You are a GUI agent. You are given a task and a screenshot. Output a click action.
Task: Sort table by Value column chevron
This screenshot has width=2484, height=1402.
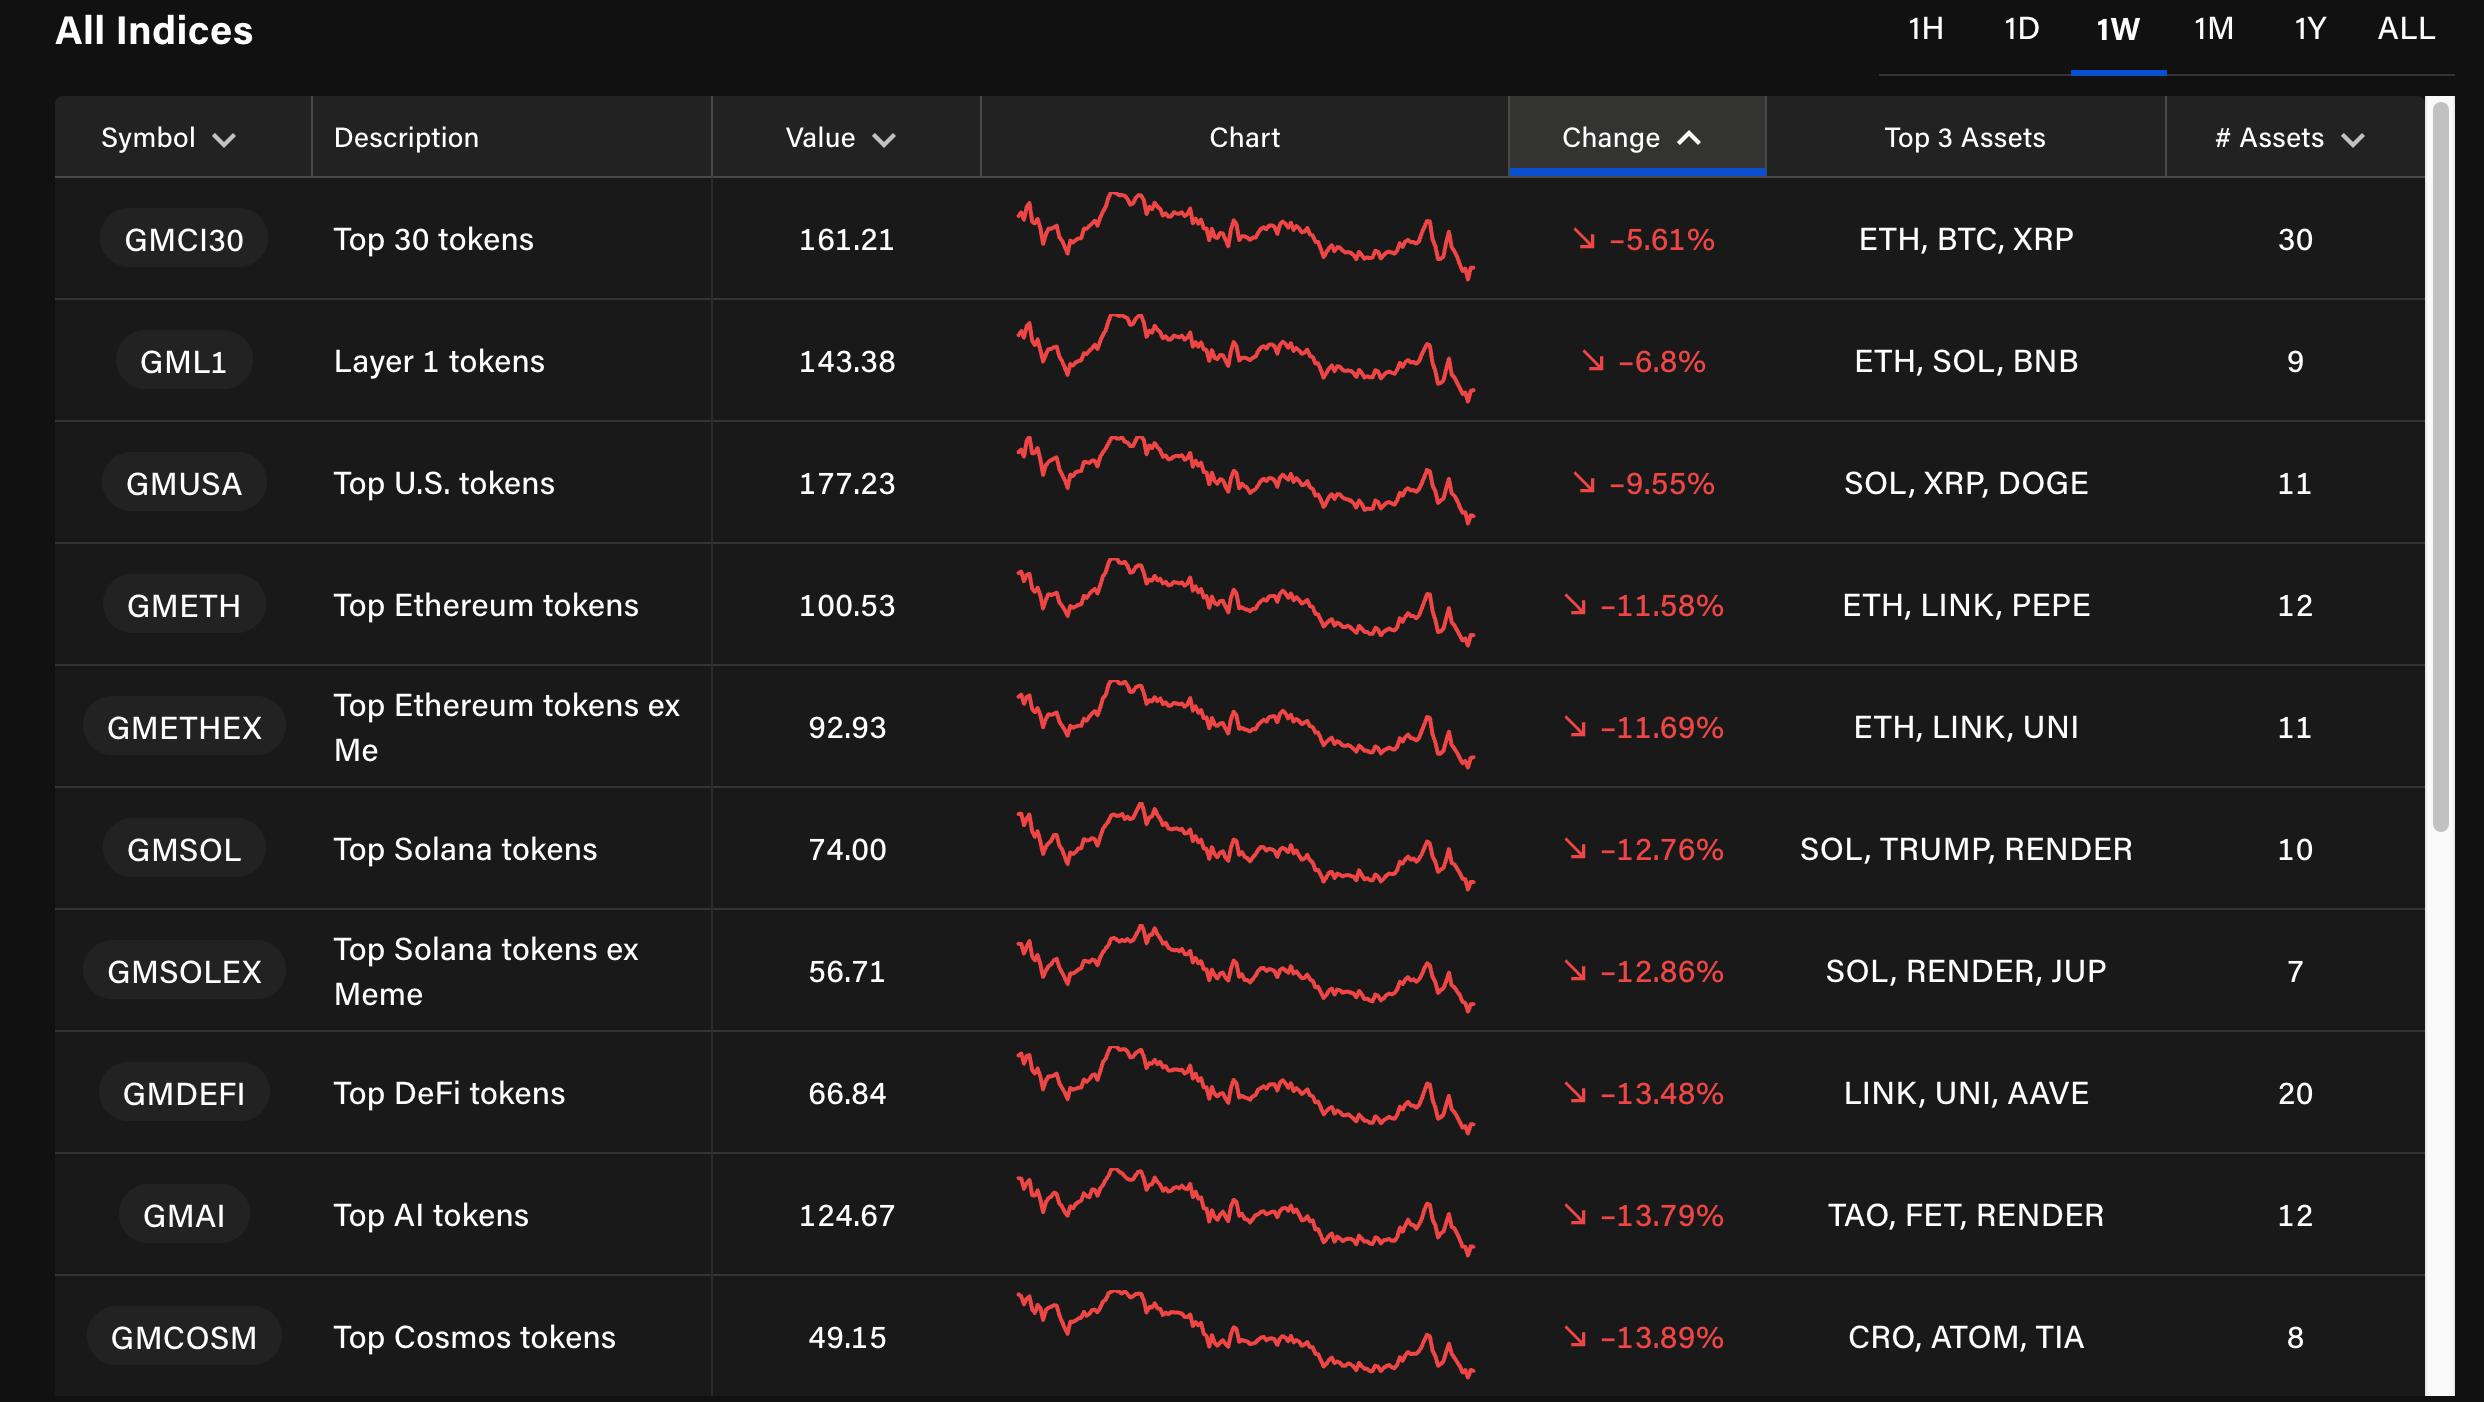click(883, 139)
